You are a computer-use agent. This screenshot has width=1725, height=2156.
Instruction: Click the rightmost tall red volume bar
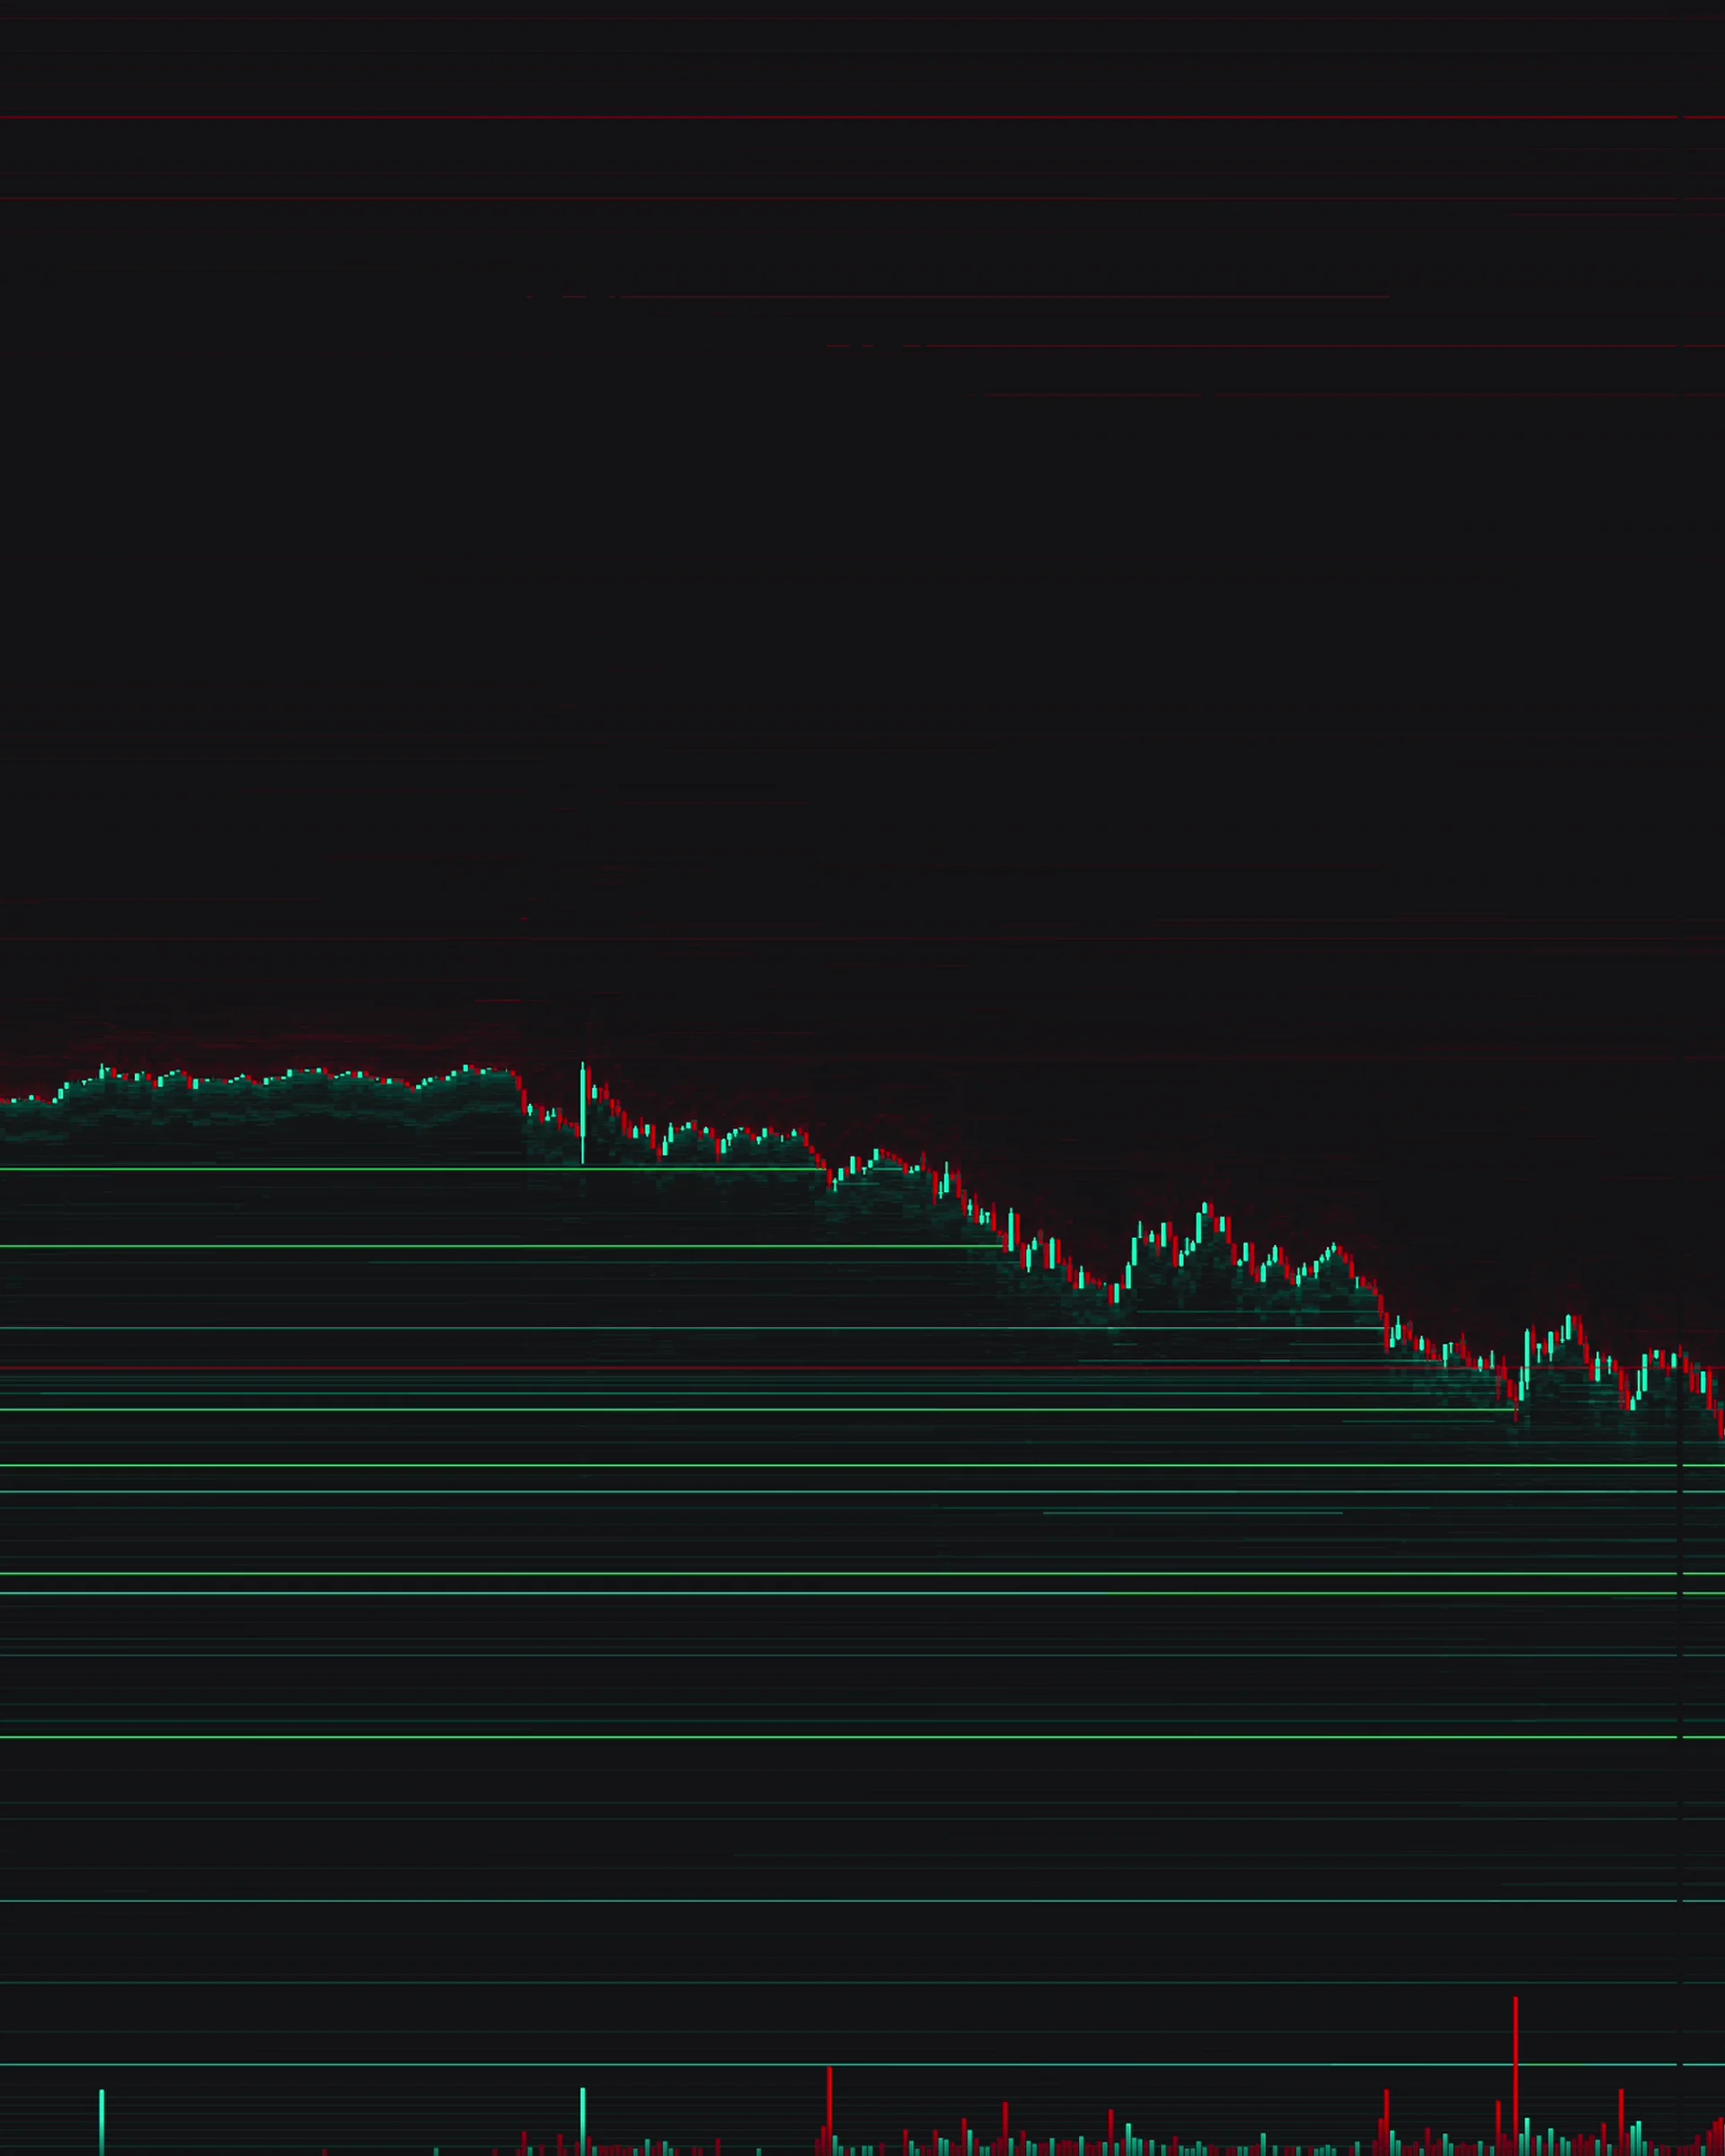coord(1621,2120)
